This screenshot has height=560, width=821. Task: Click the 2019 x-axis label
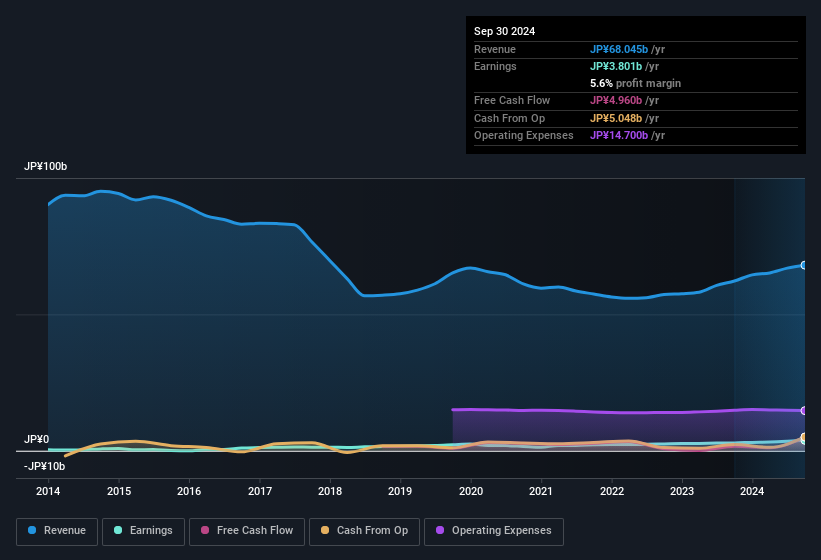tap(400, 491)
